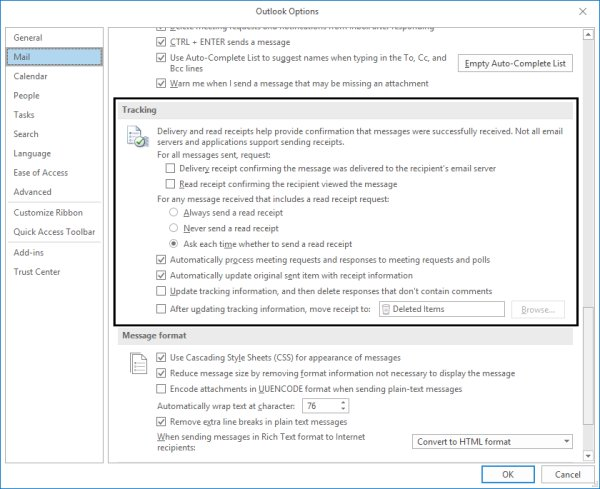
Task: Open the General options category
Action: click(x=54, y=37)
